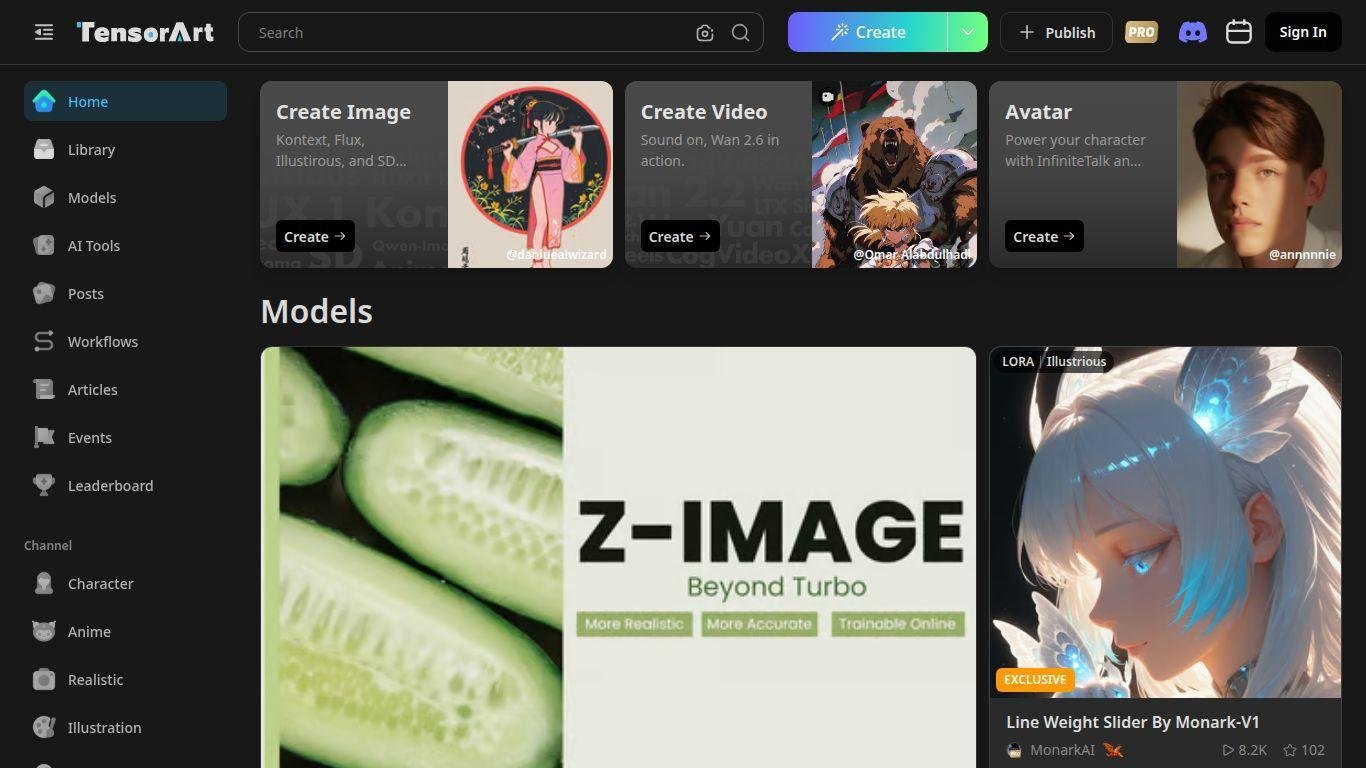Collapse the sidebar with the menu icon
Image resolution: width=1366 pixels, height=768 pixels.
[43, 32]
